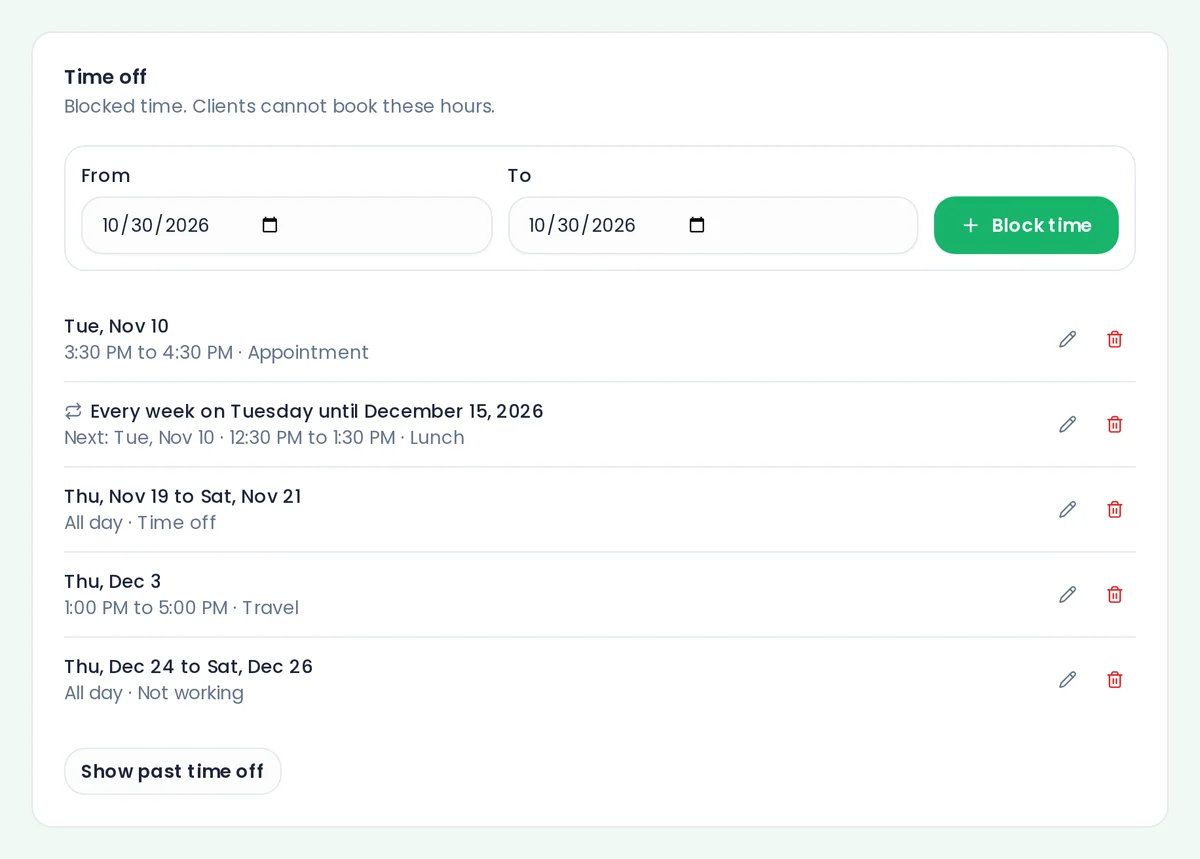Edit the weekly Tuesday Lunch block
Image resolution: width=1200 pixels, height=859 pixels.
point(1067,424)
